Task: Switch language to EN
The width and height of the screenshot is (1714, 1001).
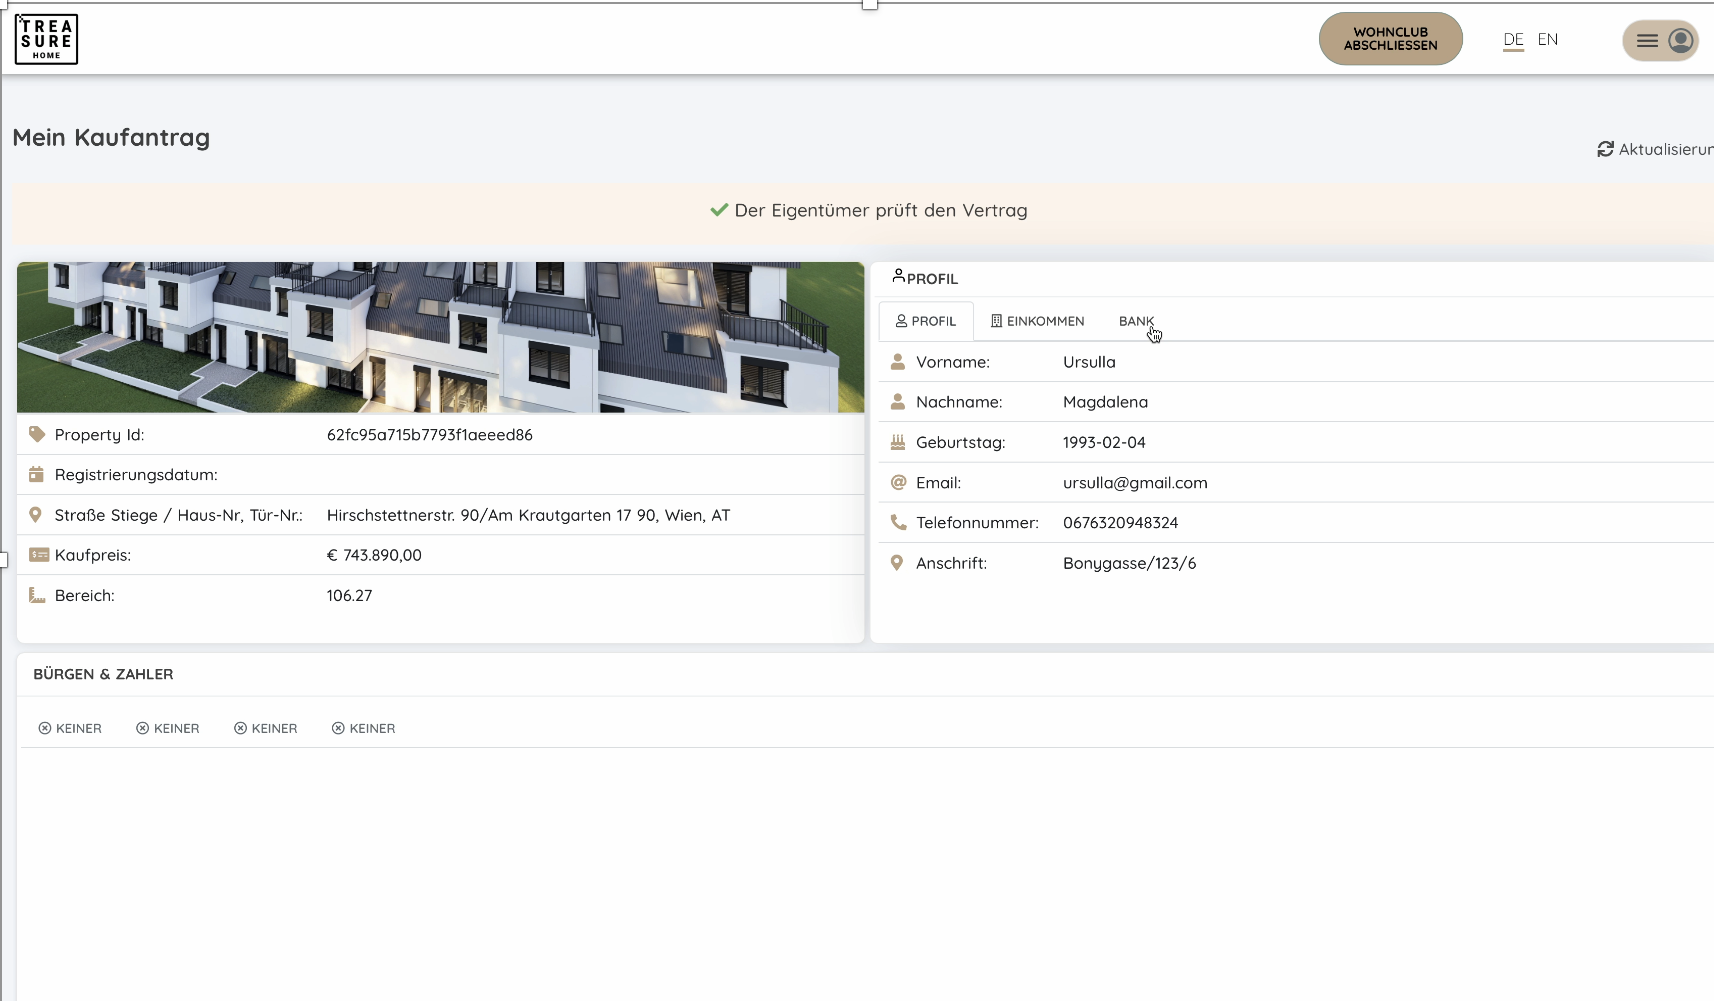Action: [x=1547, y=40]
